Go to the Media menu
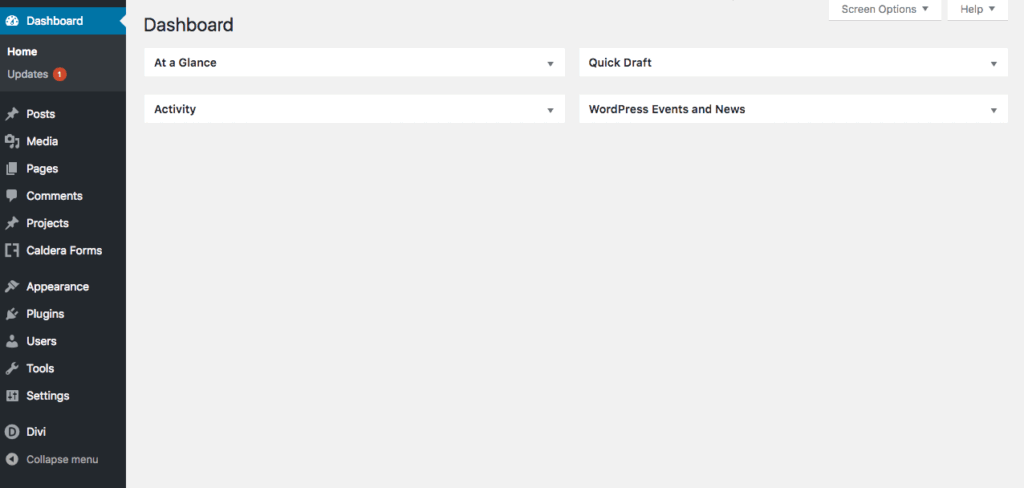This screenshot has width=1024, height=488. 42,141
